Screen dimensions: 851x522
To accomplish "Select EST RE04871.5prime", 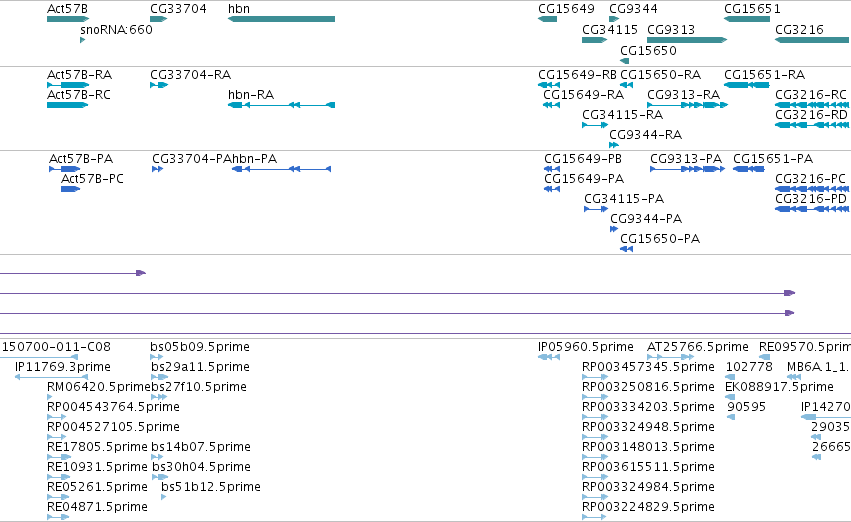I will point(59,517).
